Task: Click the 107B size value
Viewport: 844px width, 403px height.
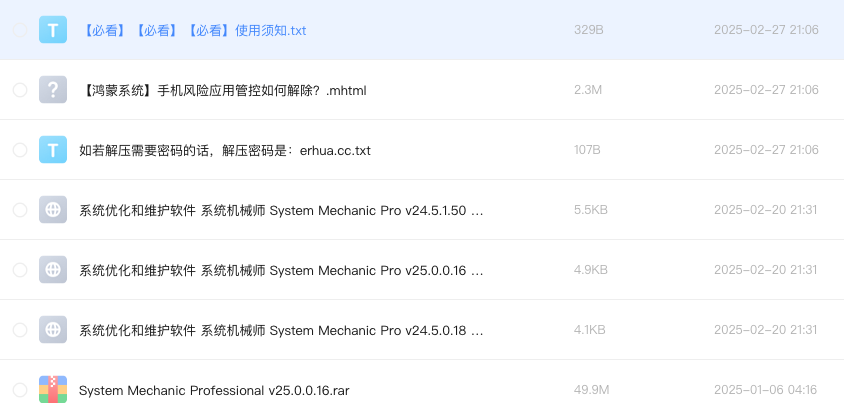Action: tap(587, 150)
